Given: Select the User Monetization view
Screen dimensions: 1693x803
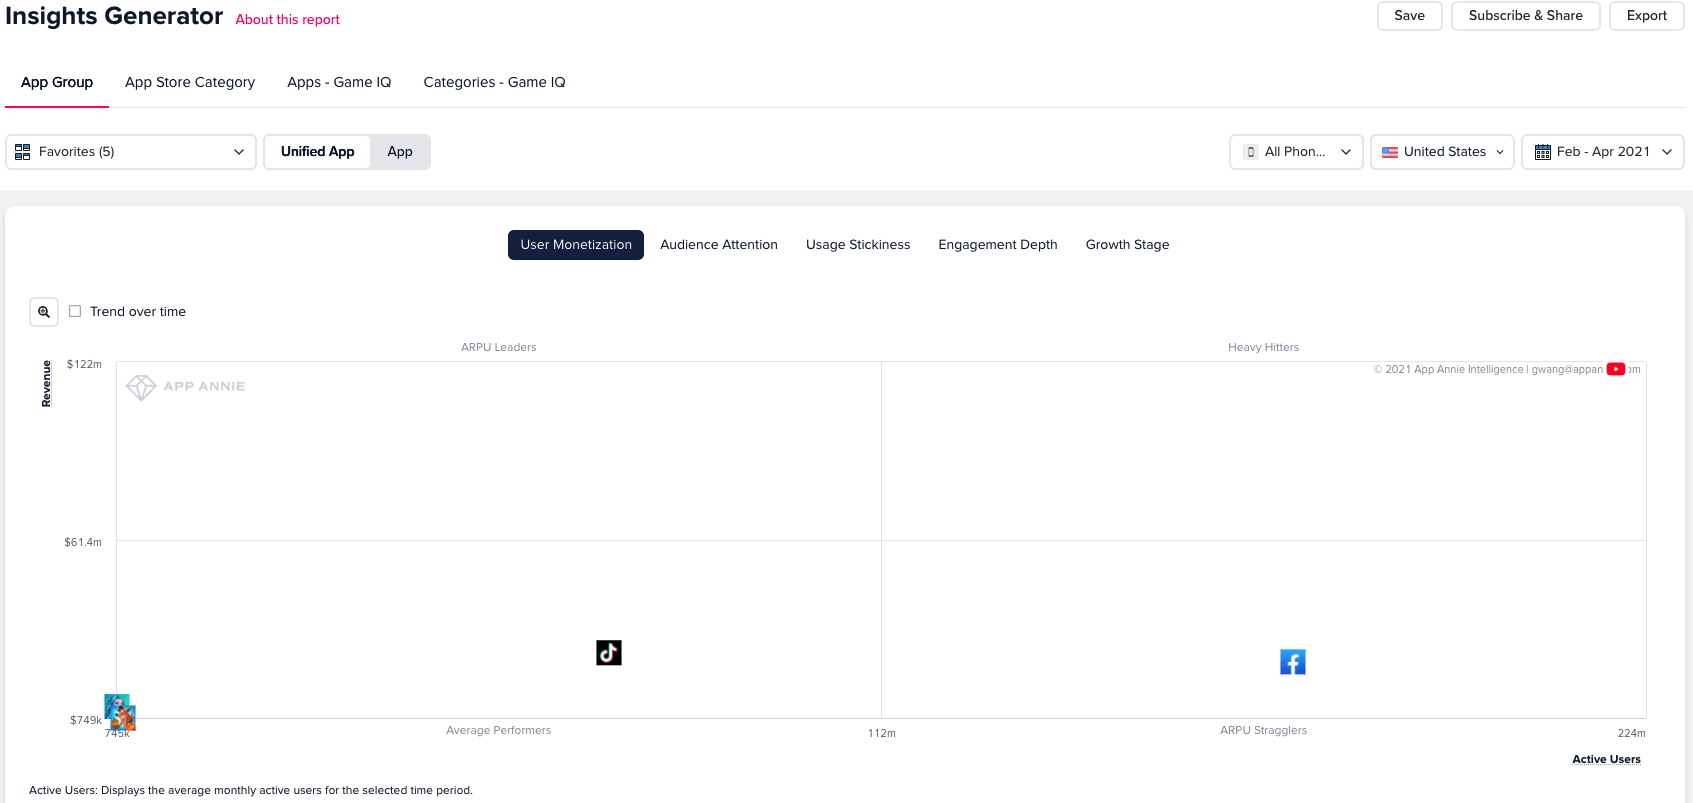Looking at the screenshot, I should click(576, 245).
